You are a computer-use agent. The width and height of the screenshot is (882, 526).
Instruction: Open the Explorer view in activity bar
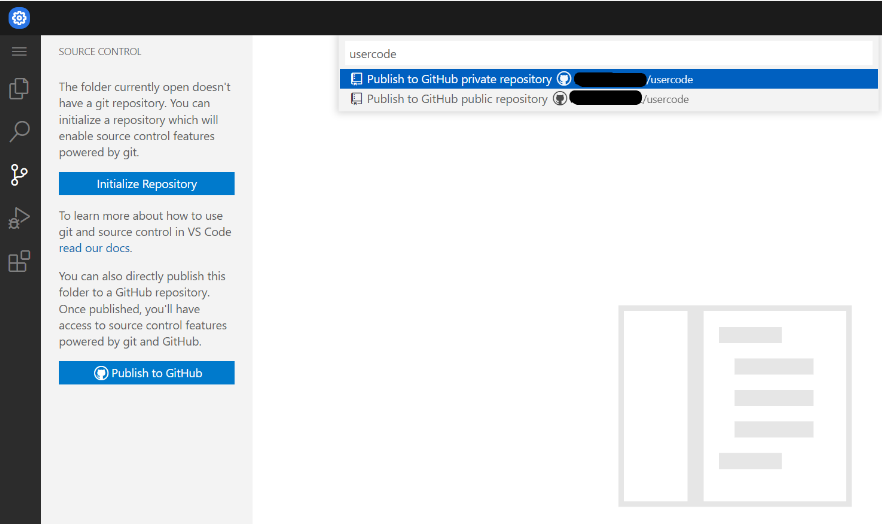pos(19,89)
